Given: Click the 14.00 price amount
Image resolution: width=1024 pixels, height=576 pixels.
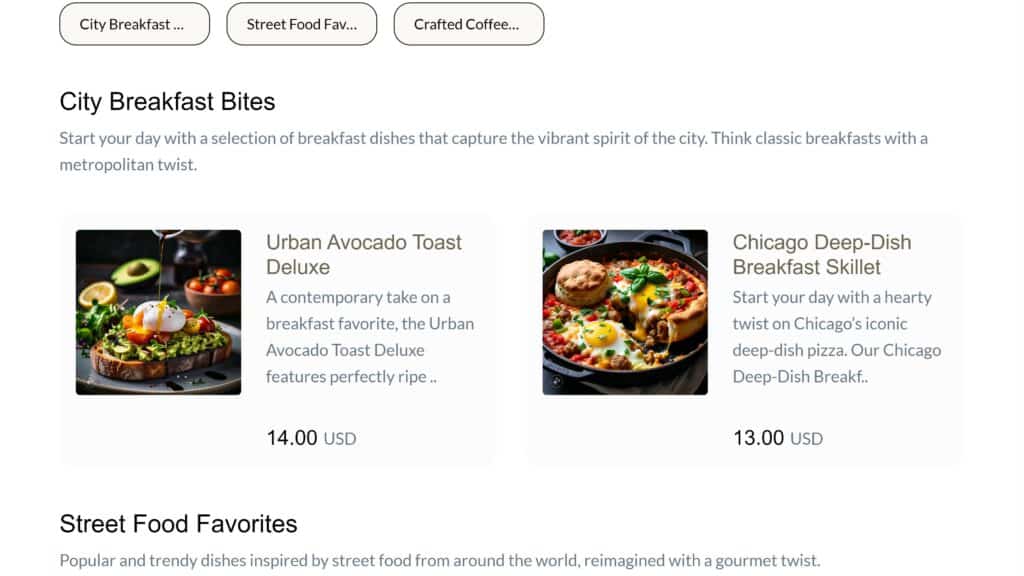Looking at the screenshot, I should 291,438.
